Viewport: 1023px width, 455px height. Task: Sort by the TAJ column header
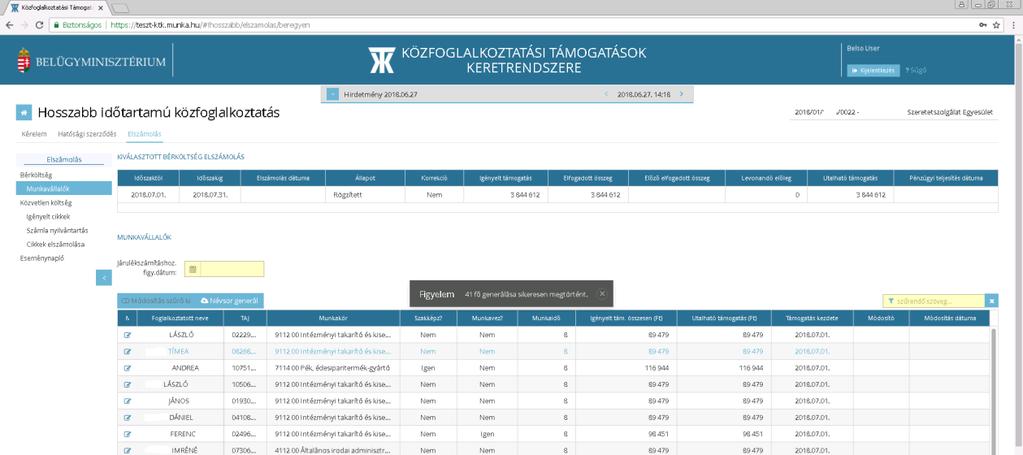[x=245, y=319]
